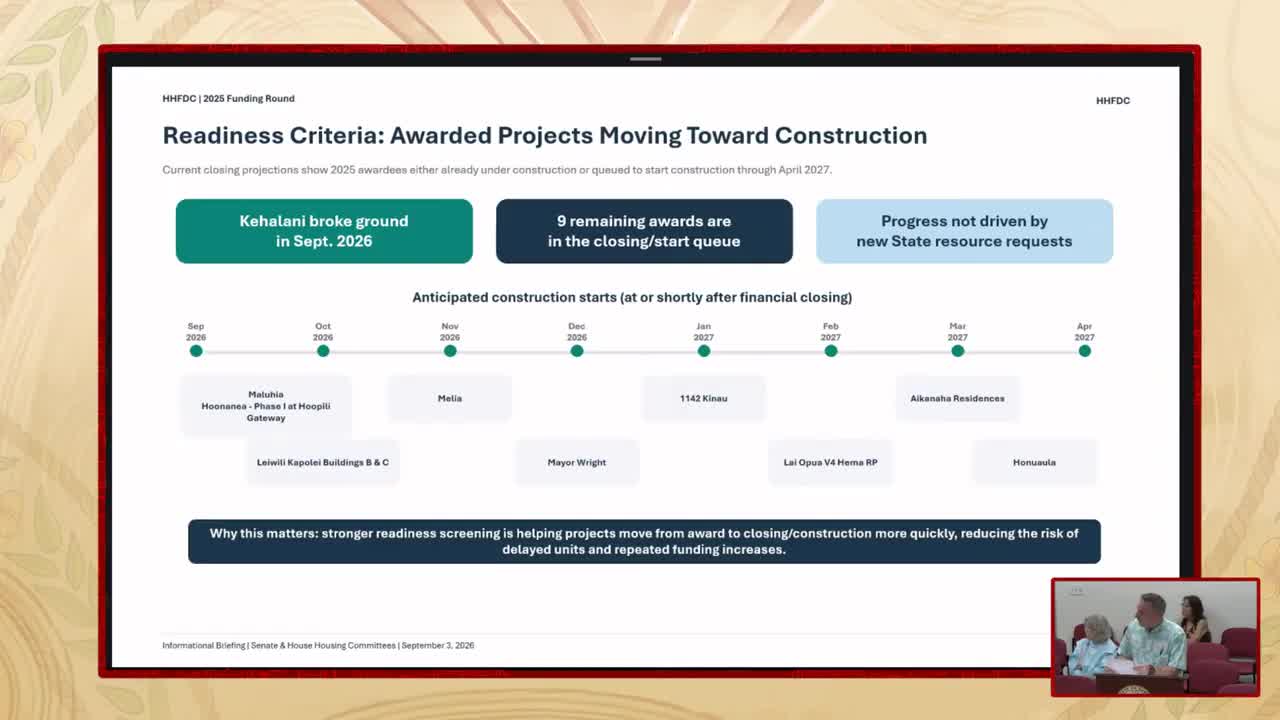Select the Kehalani broke ground green card
The height and width of the screenshot is (720, 1280).
[324, 231]
